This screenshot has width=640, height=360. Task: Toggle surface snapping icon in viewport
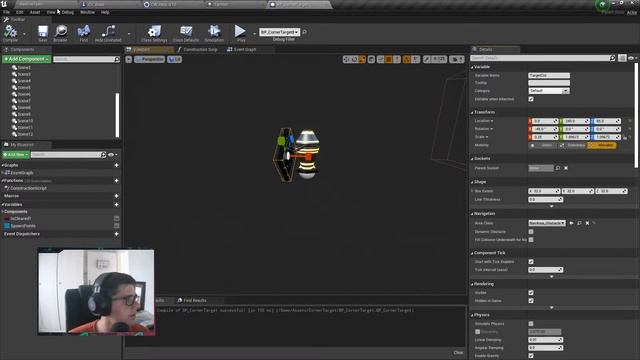380,60
